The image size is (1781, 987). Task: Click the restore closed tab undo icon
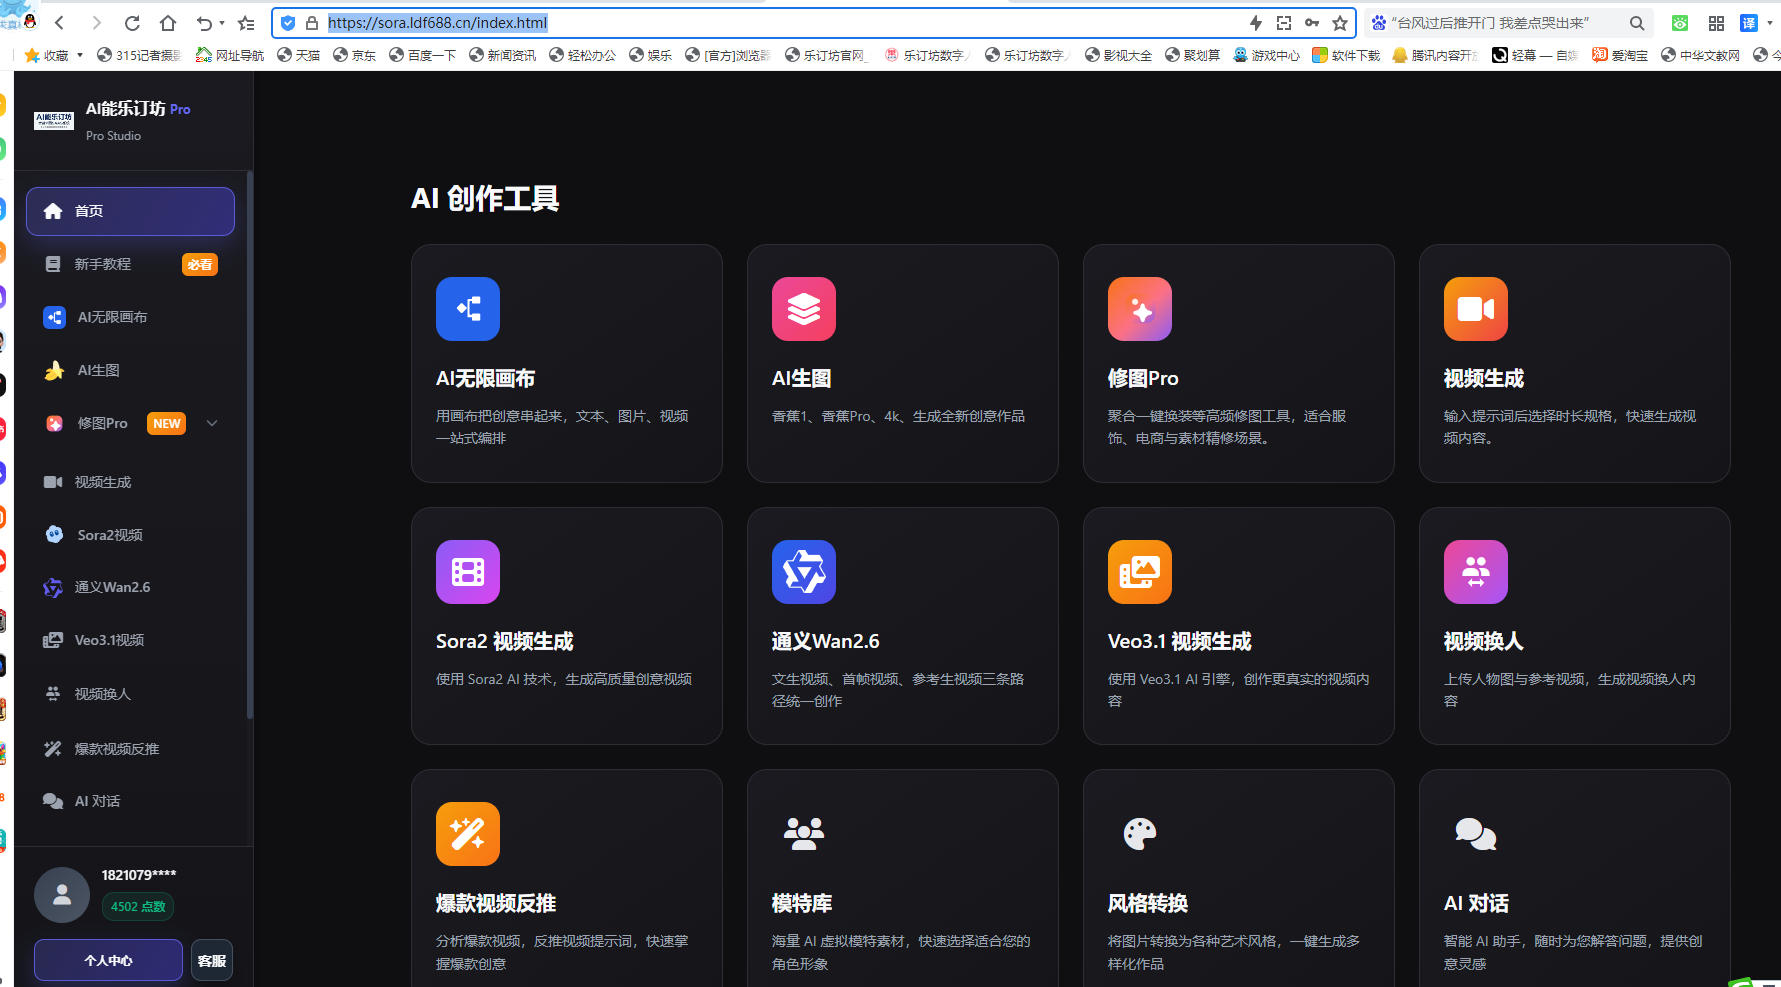[x=204, y=23]
